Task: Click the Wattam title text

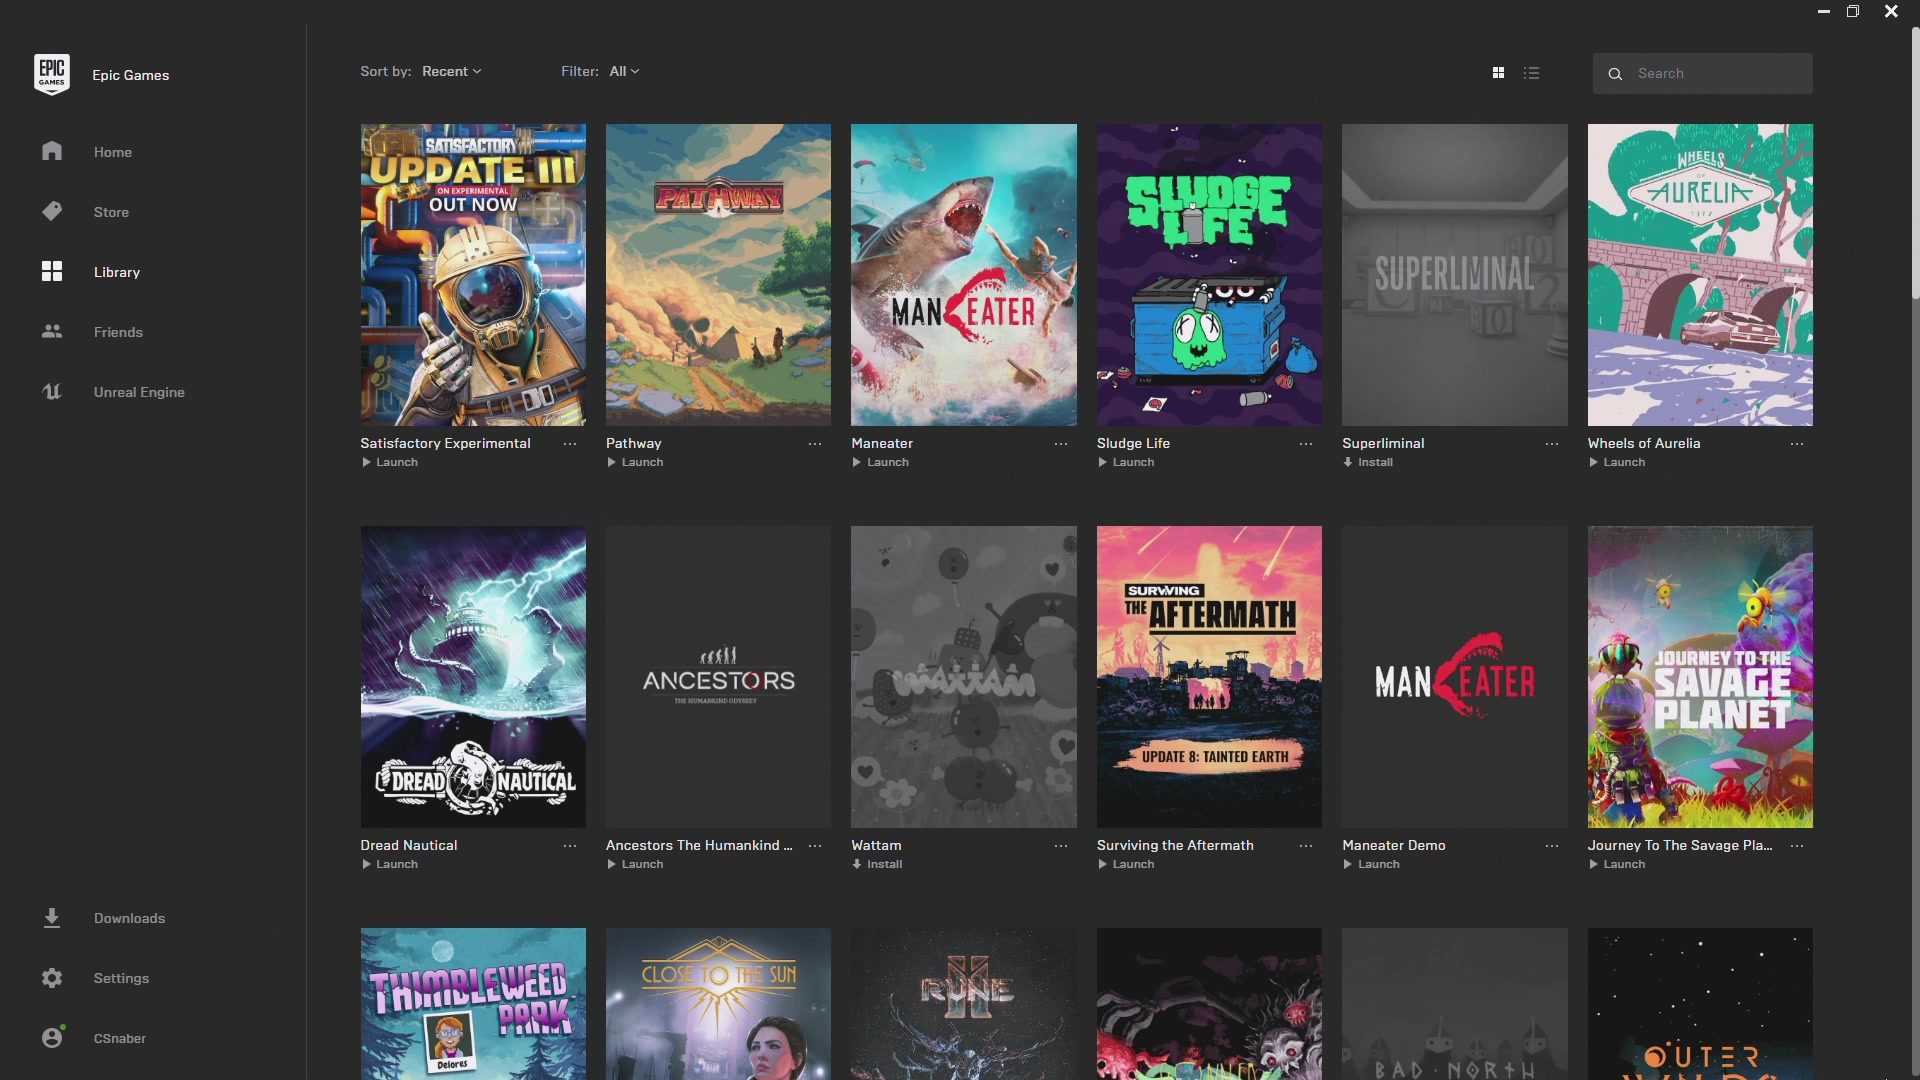Action: 876,845
